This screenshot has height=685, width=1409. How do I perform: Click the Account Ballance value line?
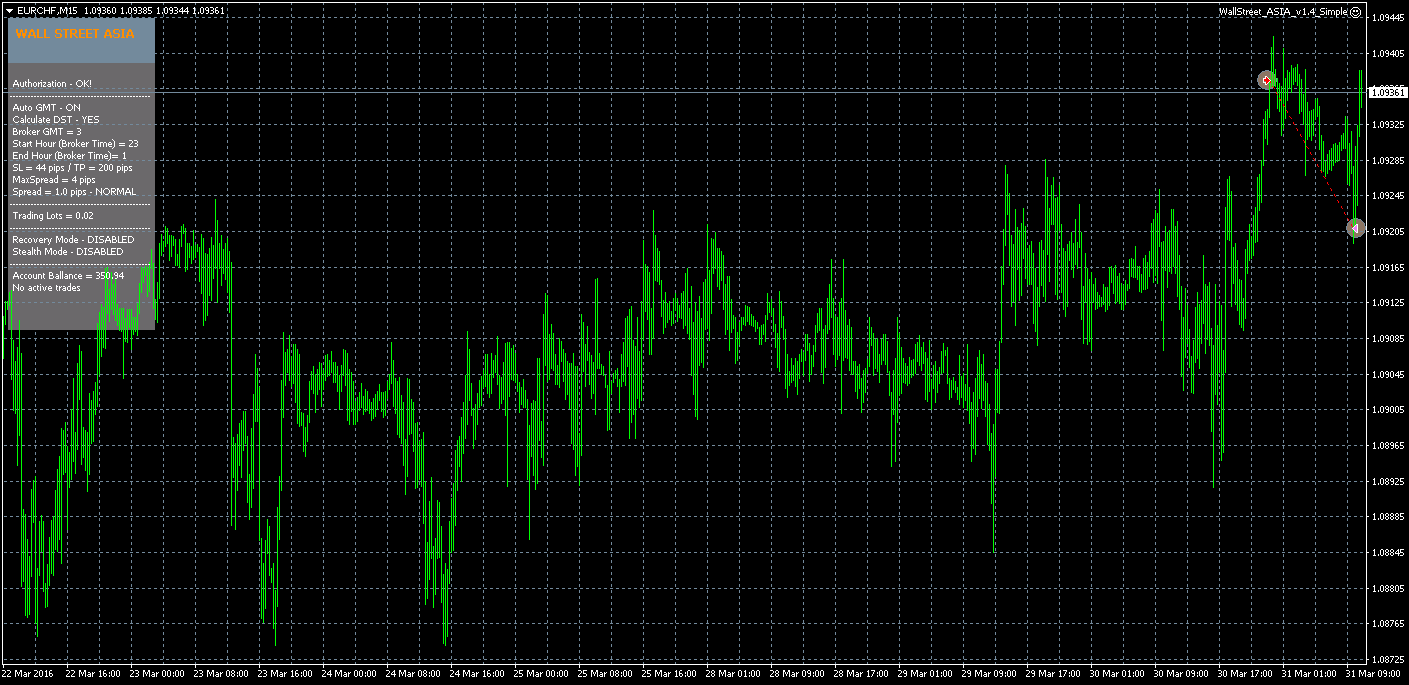click(x=68, y=275)
